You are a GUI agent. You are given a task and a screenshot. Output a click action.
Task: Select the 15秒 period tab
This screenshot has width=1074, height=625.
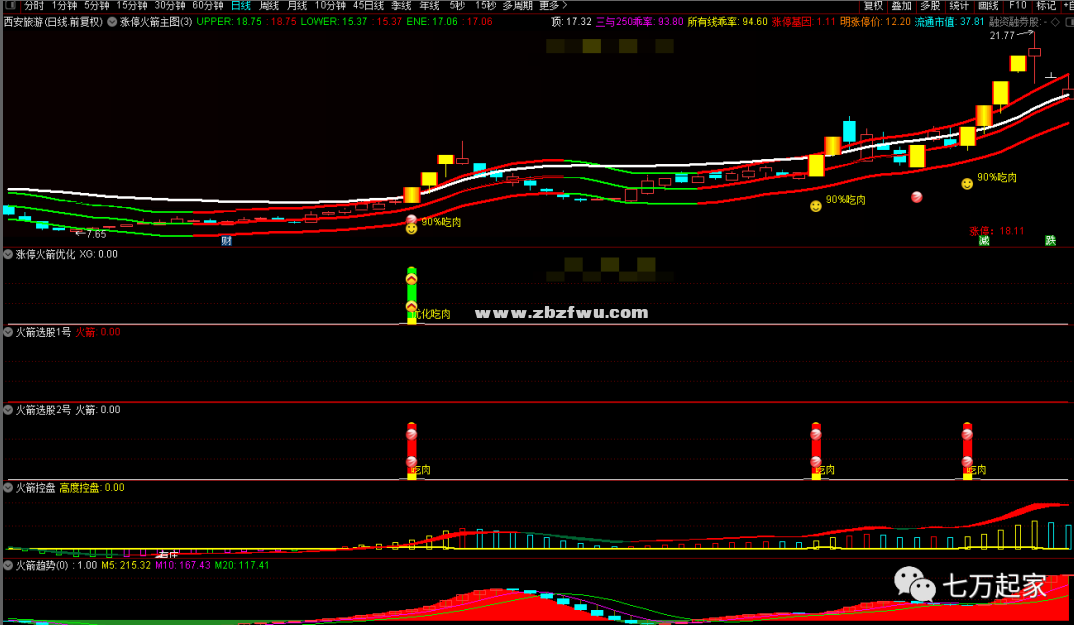[486, 5]
